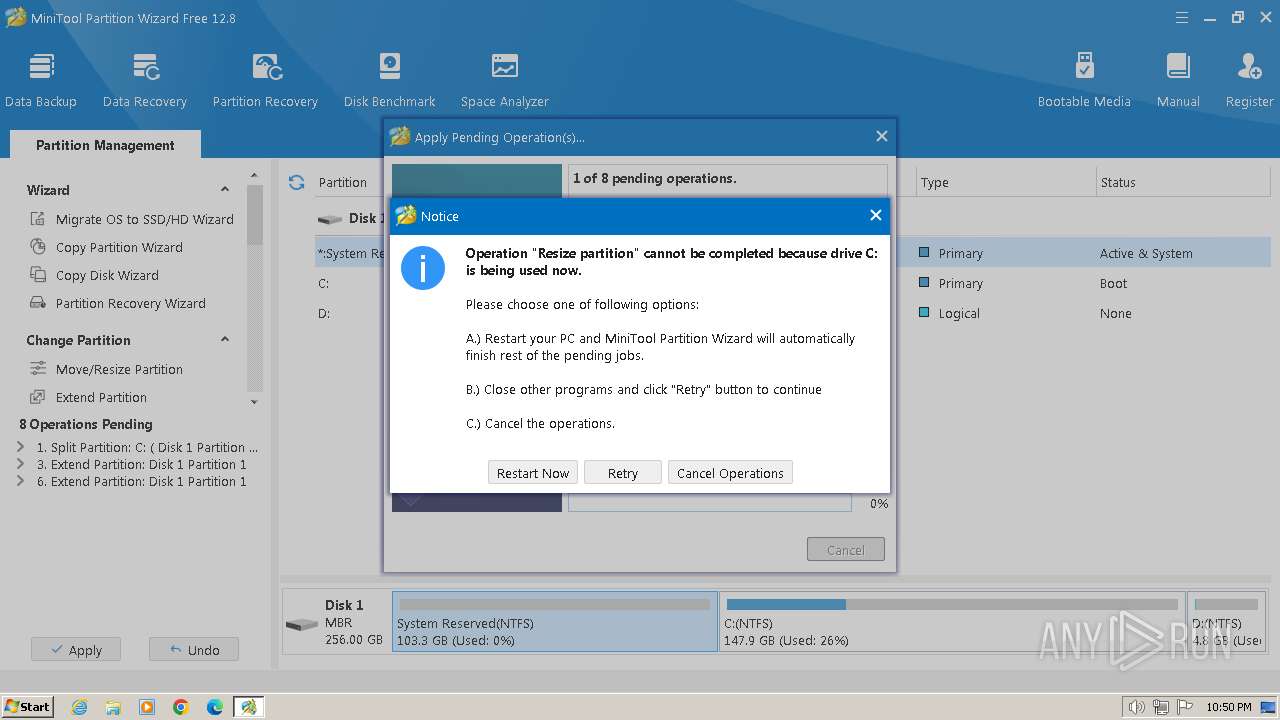Viewport: 1280px width, 720px height.
Task: Start the Disk Benchmark tool
Action: 390,81
